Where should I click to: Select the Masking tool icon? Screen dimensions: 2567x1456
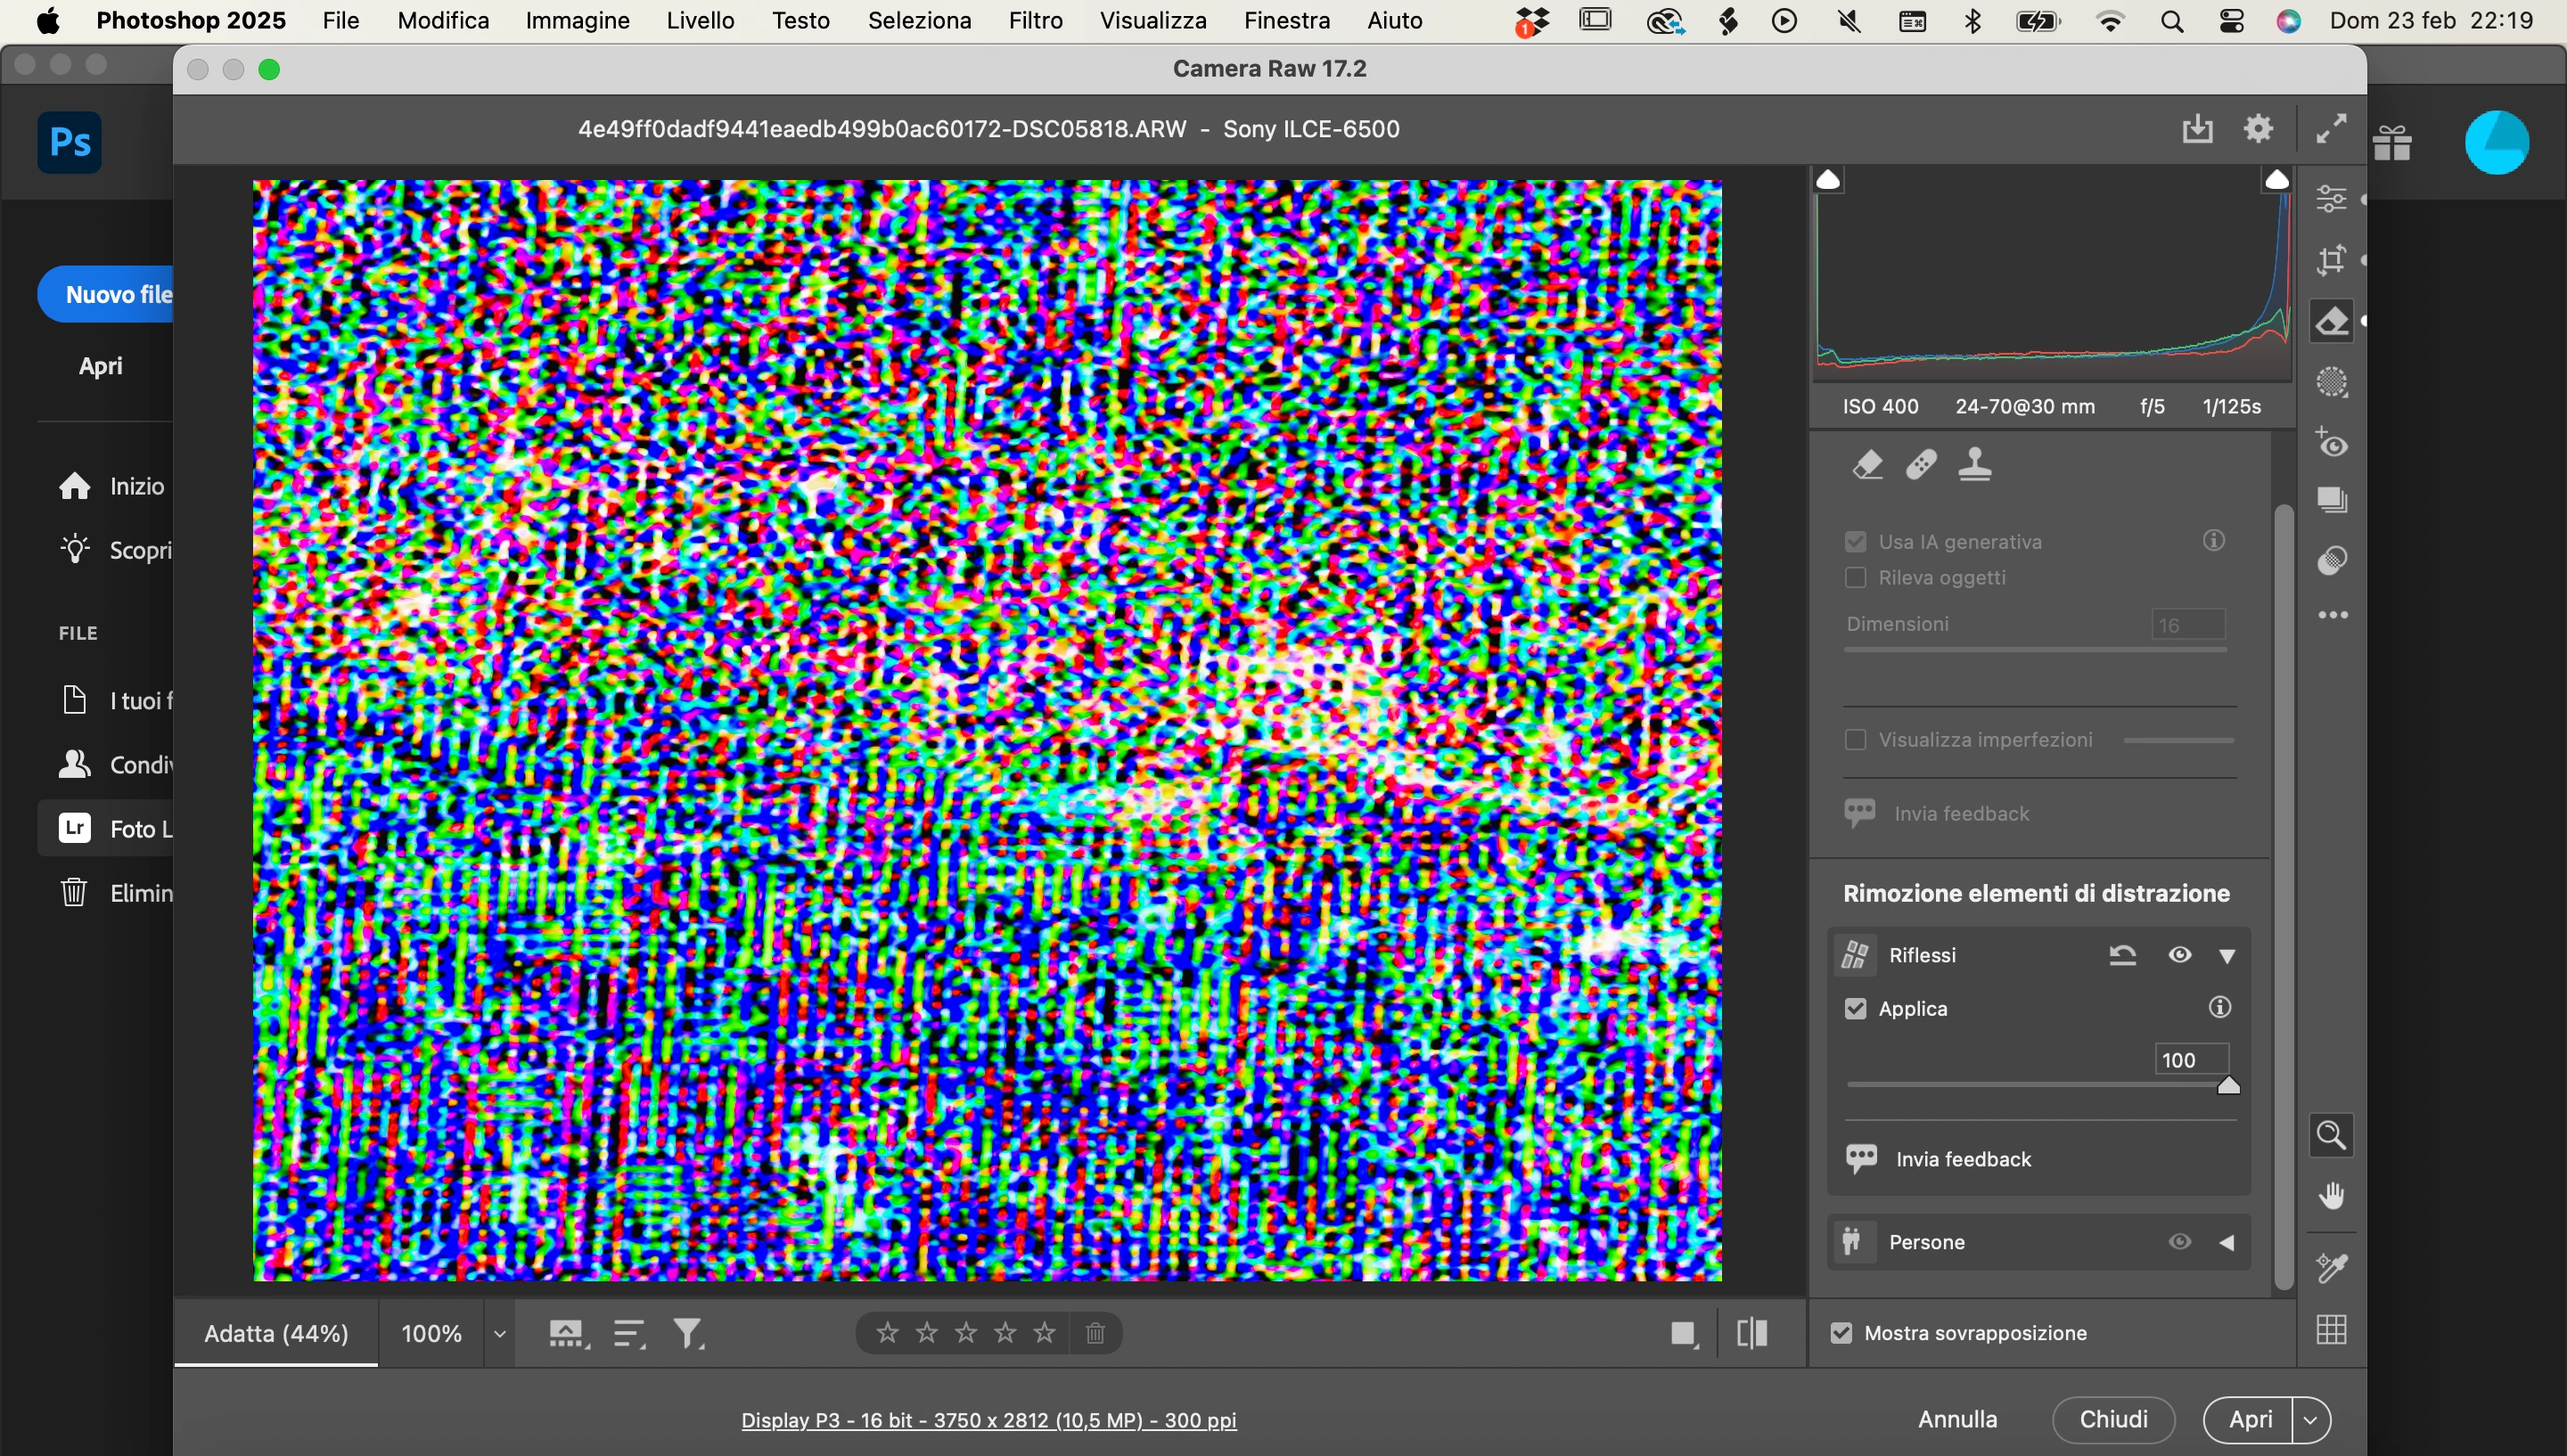point(2332,383)
